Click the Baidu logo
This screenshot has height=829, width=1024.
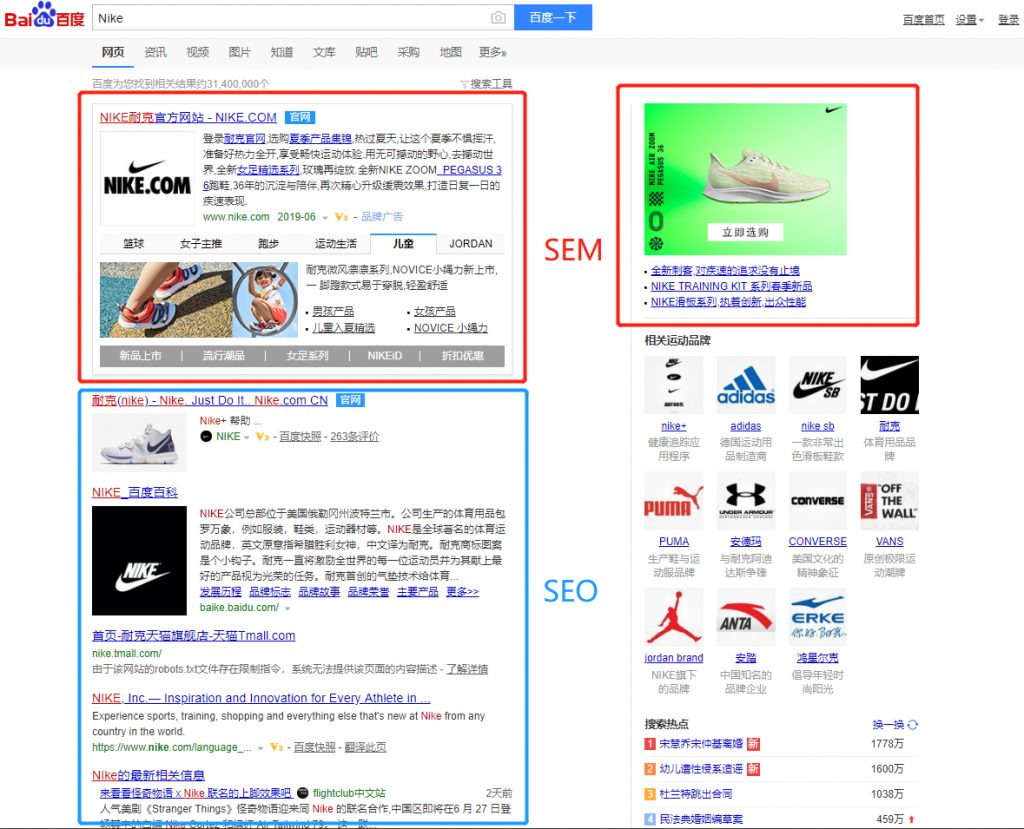coord(44,16)
